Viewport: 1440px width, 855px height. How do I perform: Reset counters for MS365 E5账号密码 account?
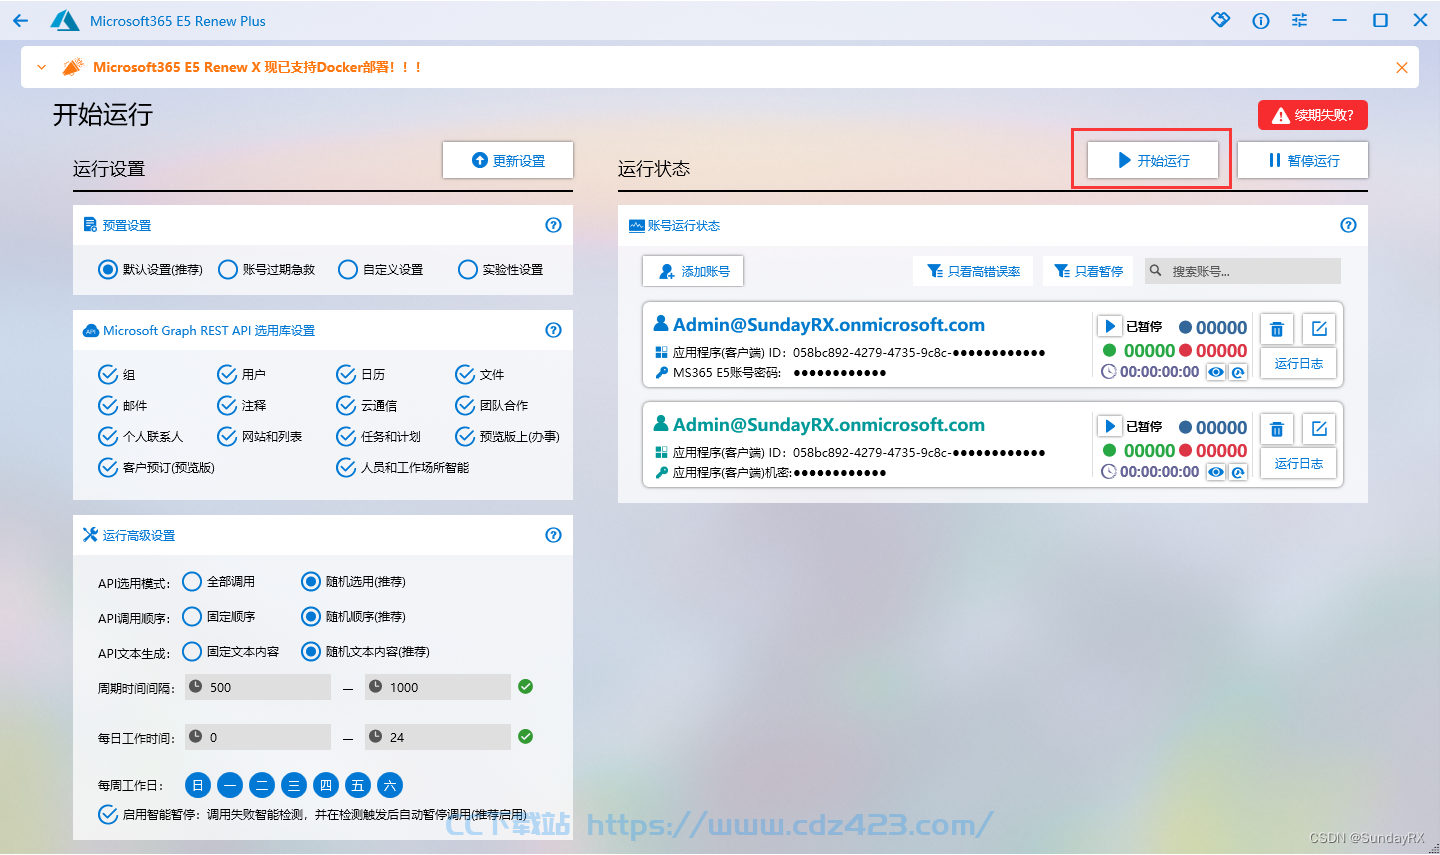(1238, 372)
